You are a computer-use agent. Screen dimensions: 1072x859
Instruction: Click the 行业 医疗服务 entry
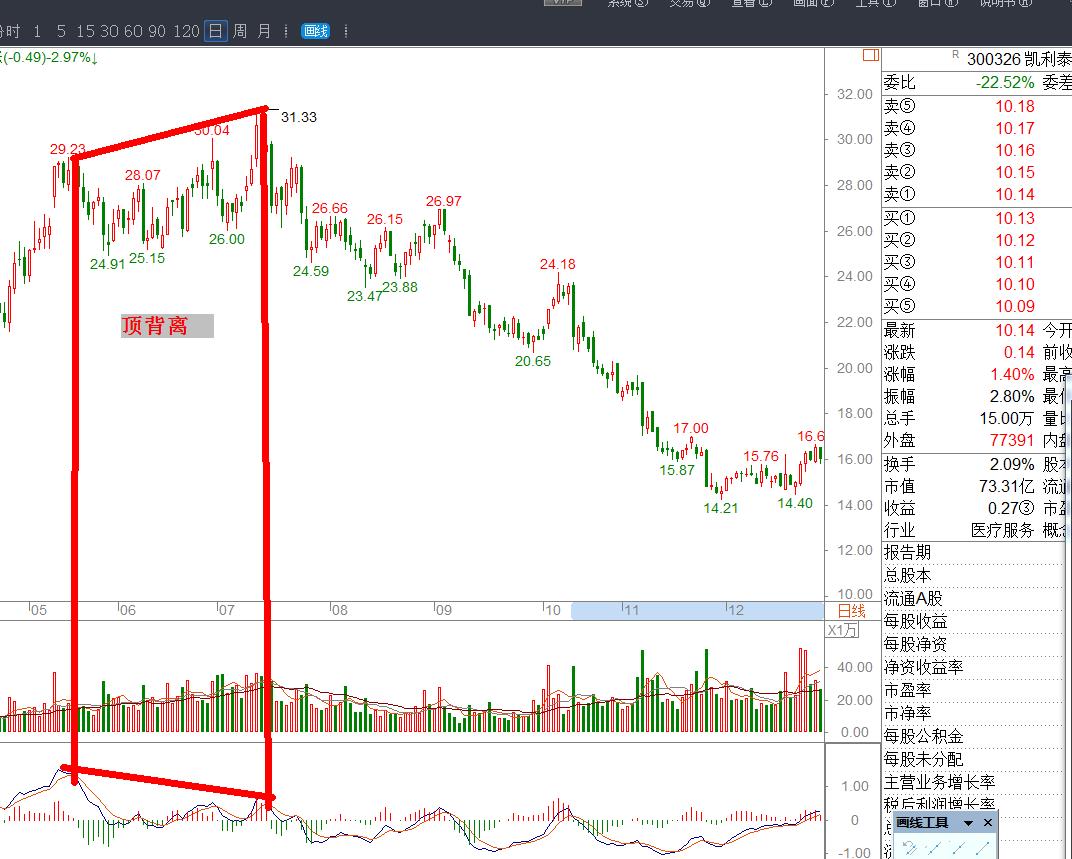point(1002,530)
